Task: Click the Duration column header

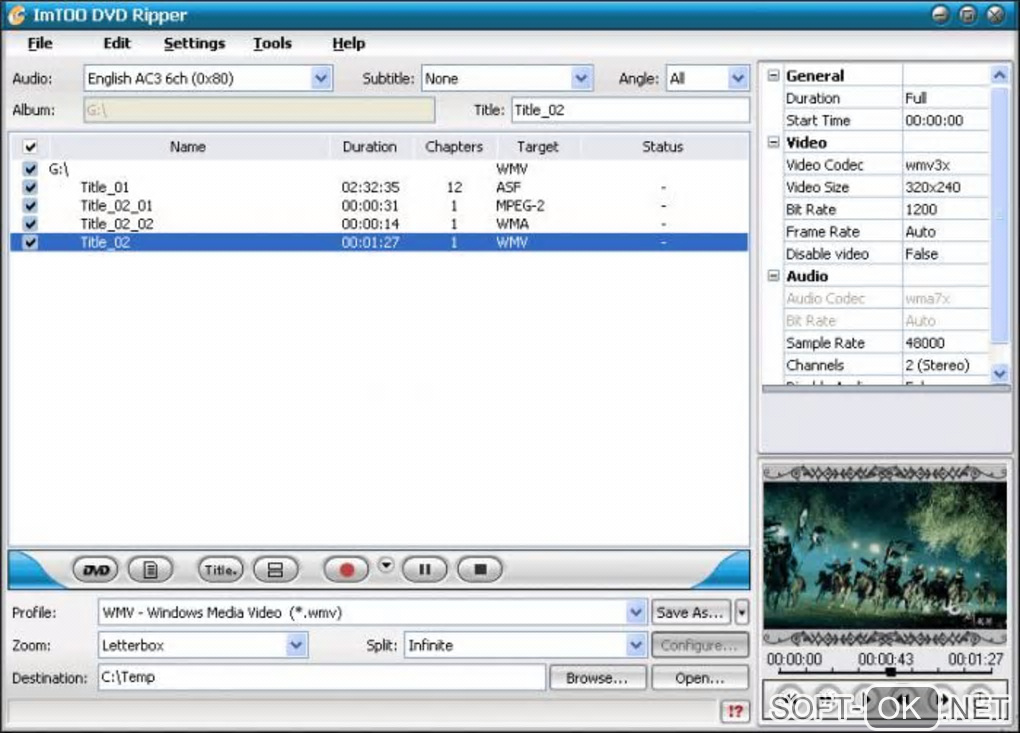Action: pyautogui.click(x=369, y=147)
